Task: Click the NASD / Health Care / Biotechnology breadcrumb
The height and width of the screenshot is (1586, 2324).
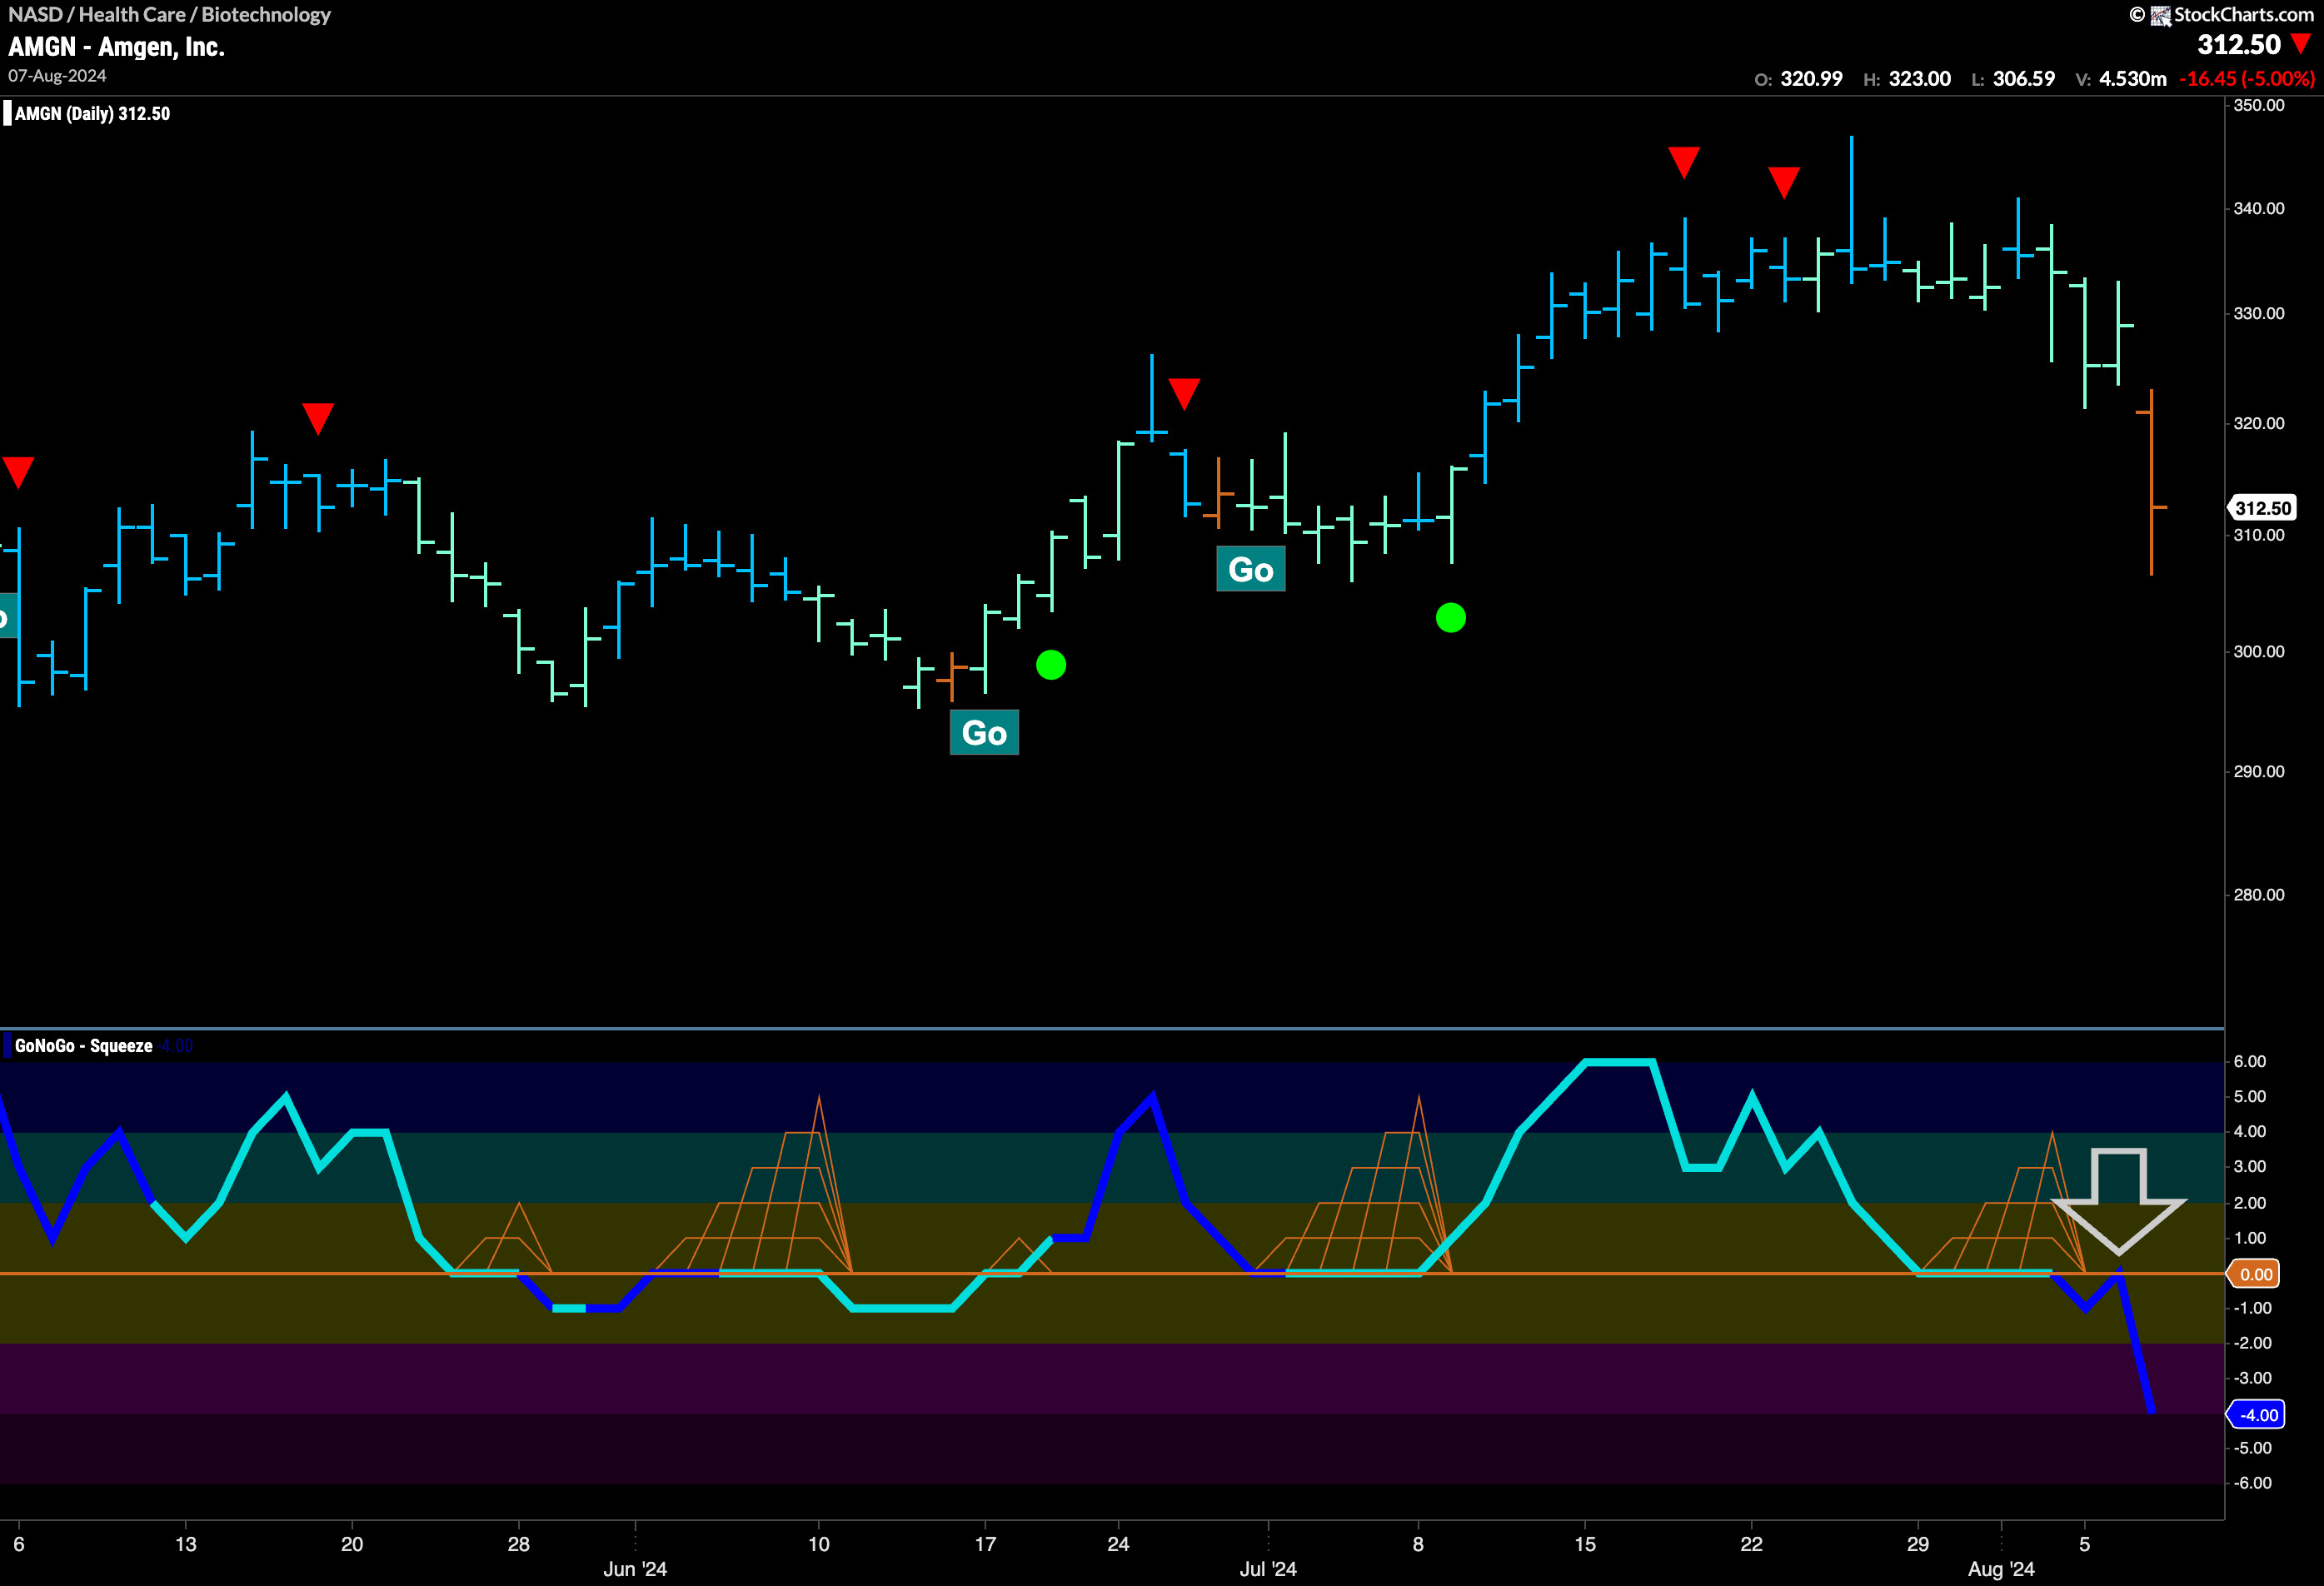Action: (x=170, y=15)
